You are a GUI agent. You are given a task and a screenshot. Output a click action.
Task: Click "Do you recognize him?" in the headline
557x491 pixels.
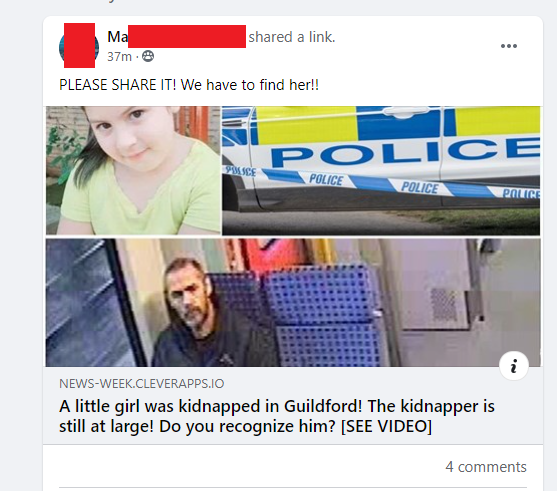(x=247, y=426)
